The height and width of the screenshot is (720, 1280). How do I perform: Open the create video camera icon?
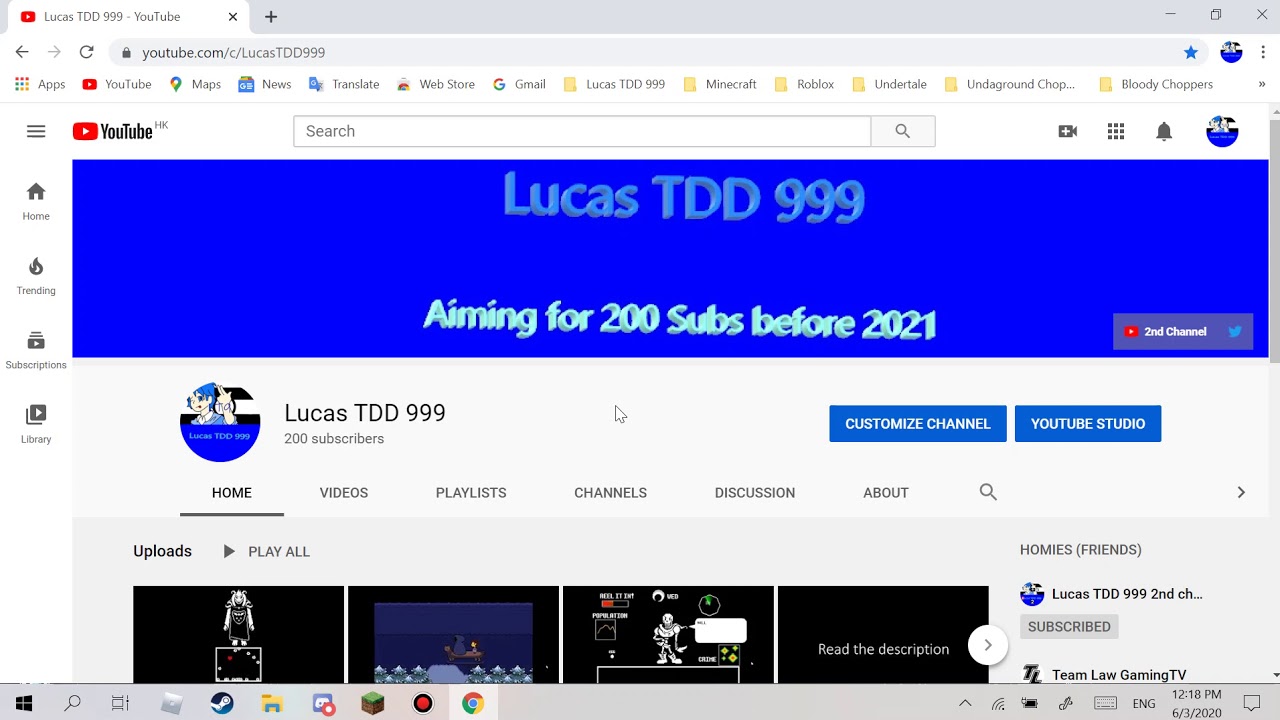tap(1068, 131)
